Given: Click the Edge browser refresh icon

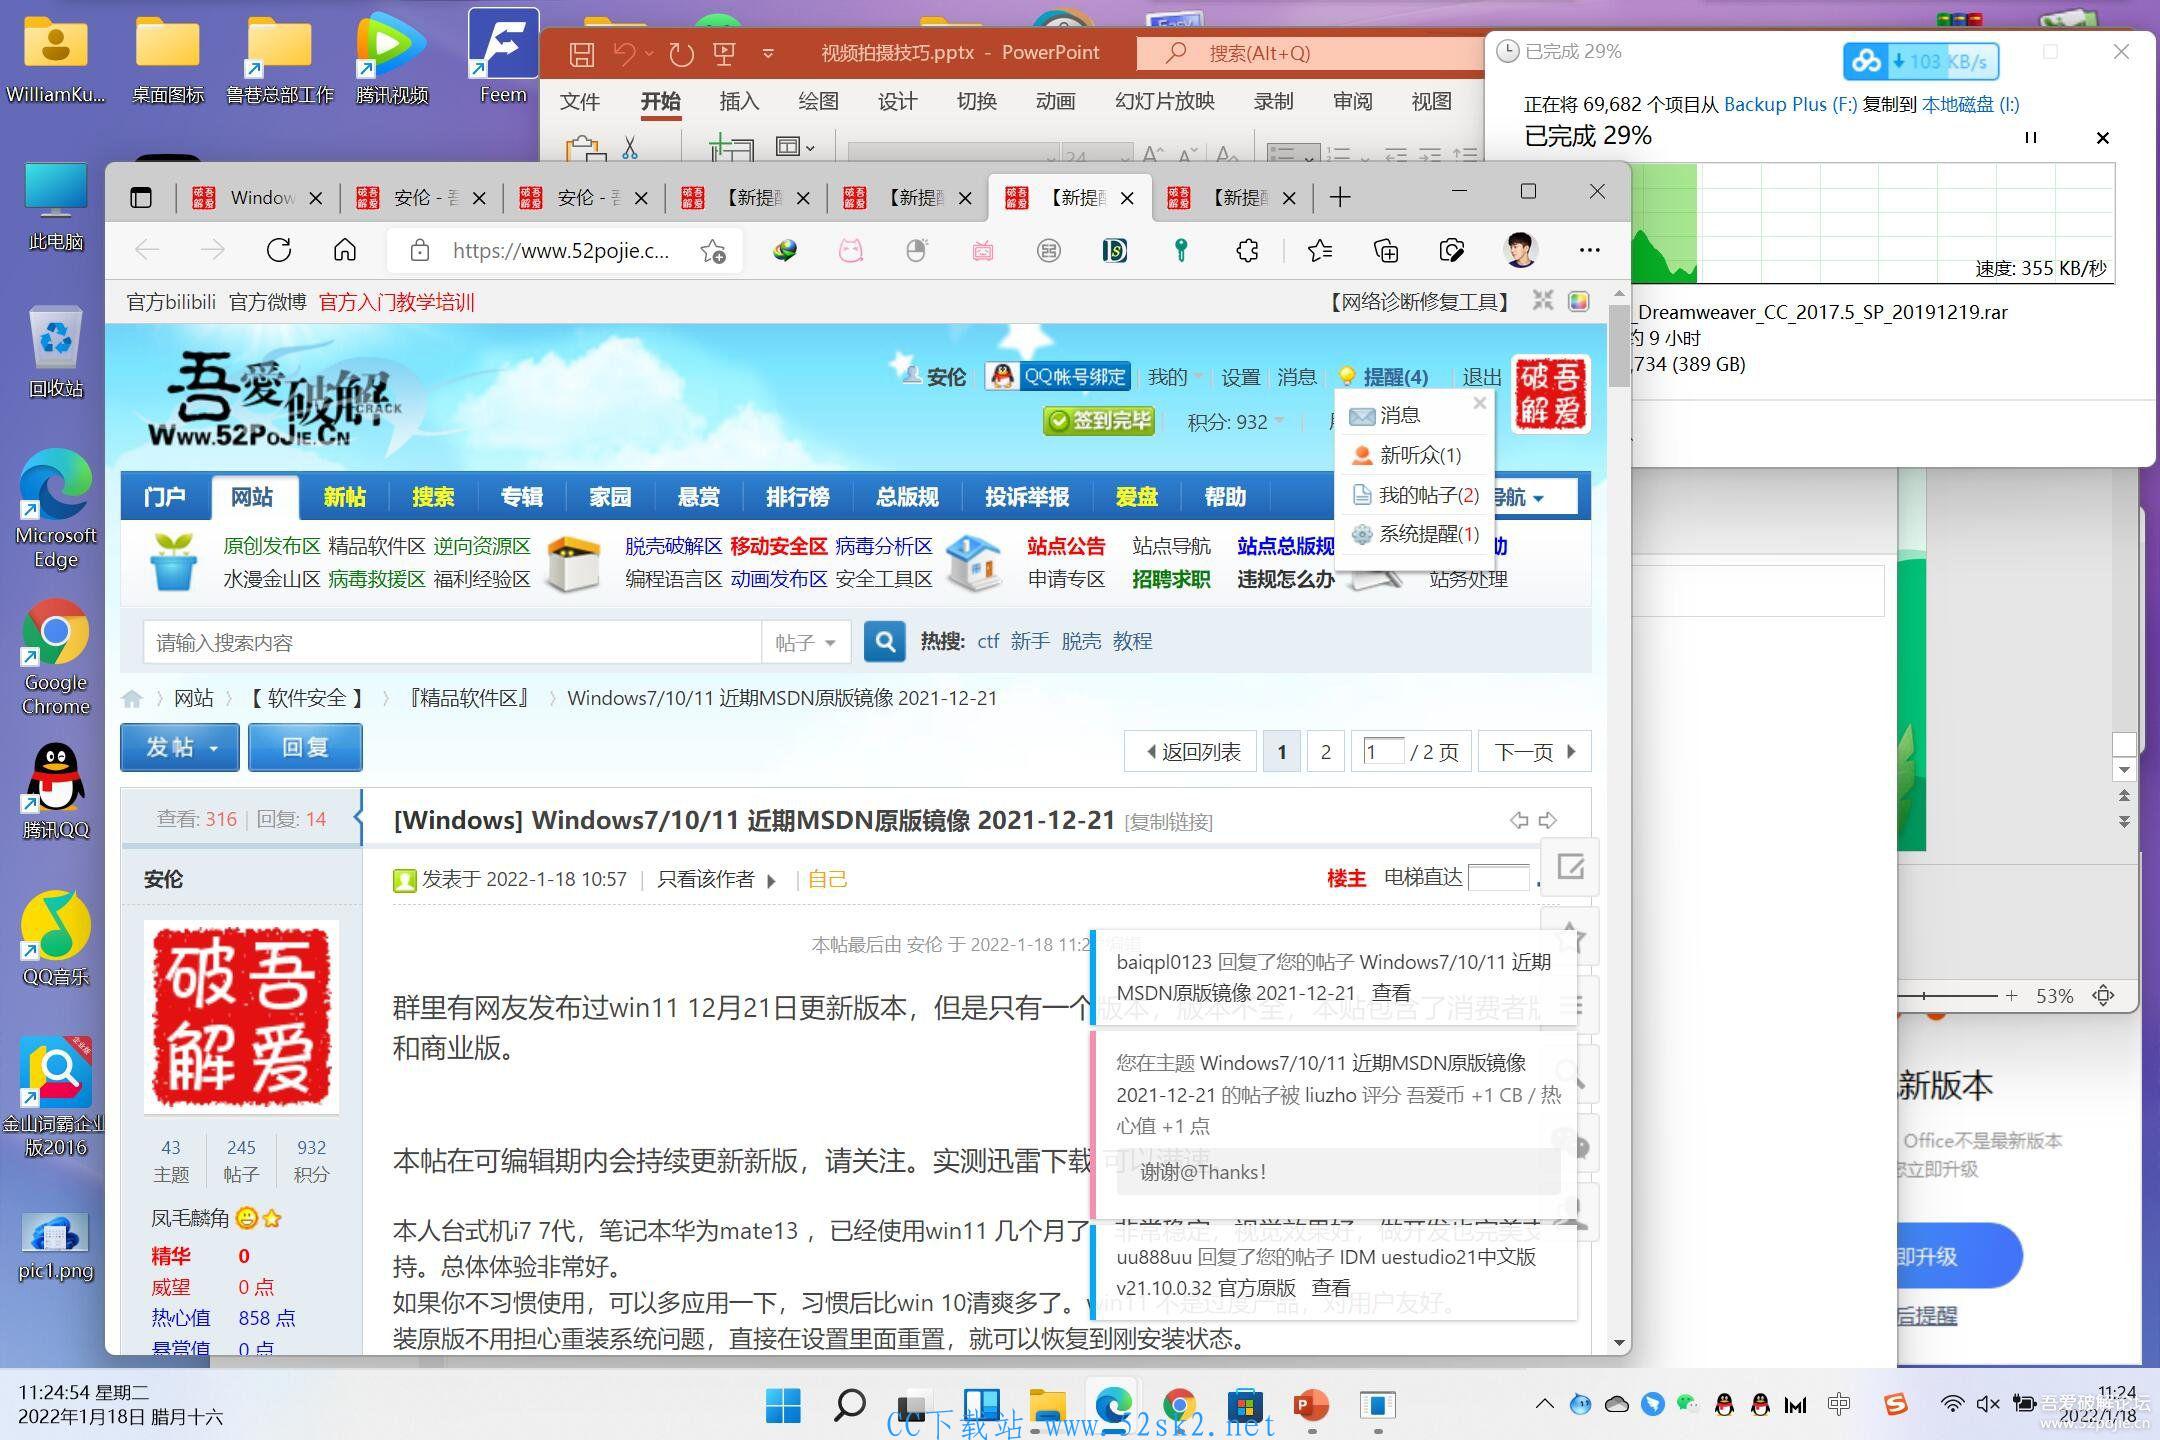Looking at the screenshot, I should point(279,250).
